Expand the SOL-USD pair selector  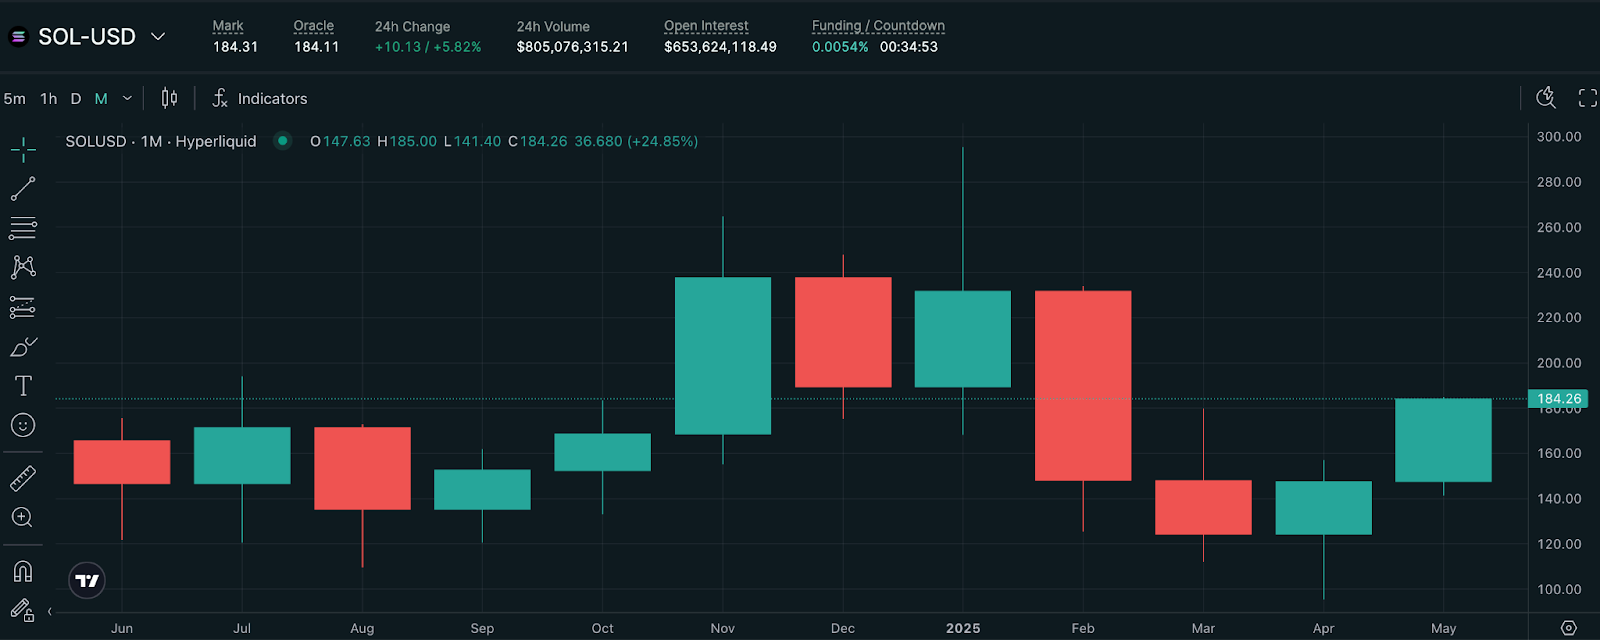pyautogui.click(x=158, y=37)
